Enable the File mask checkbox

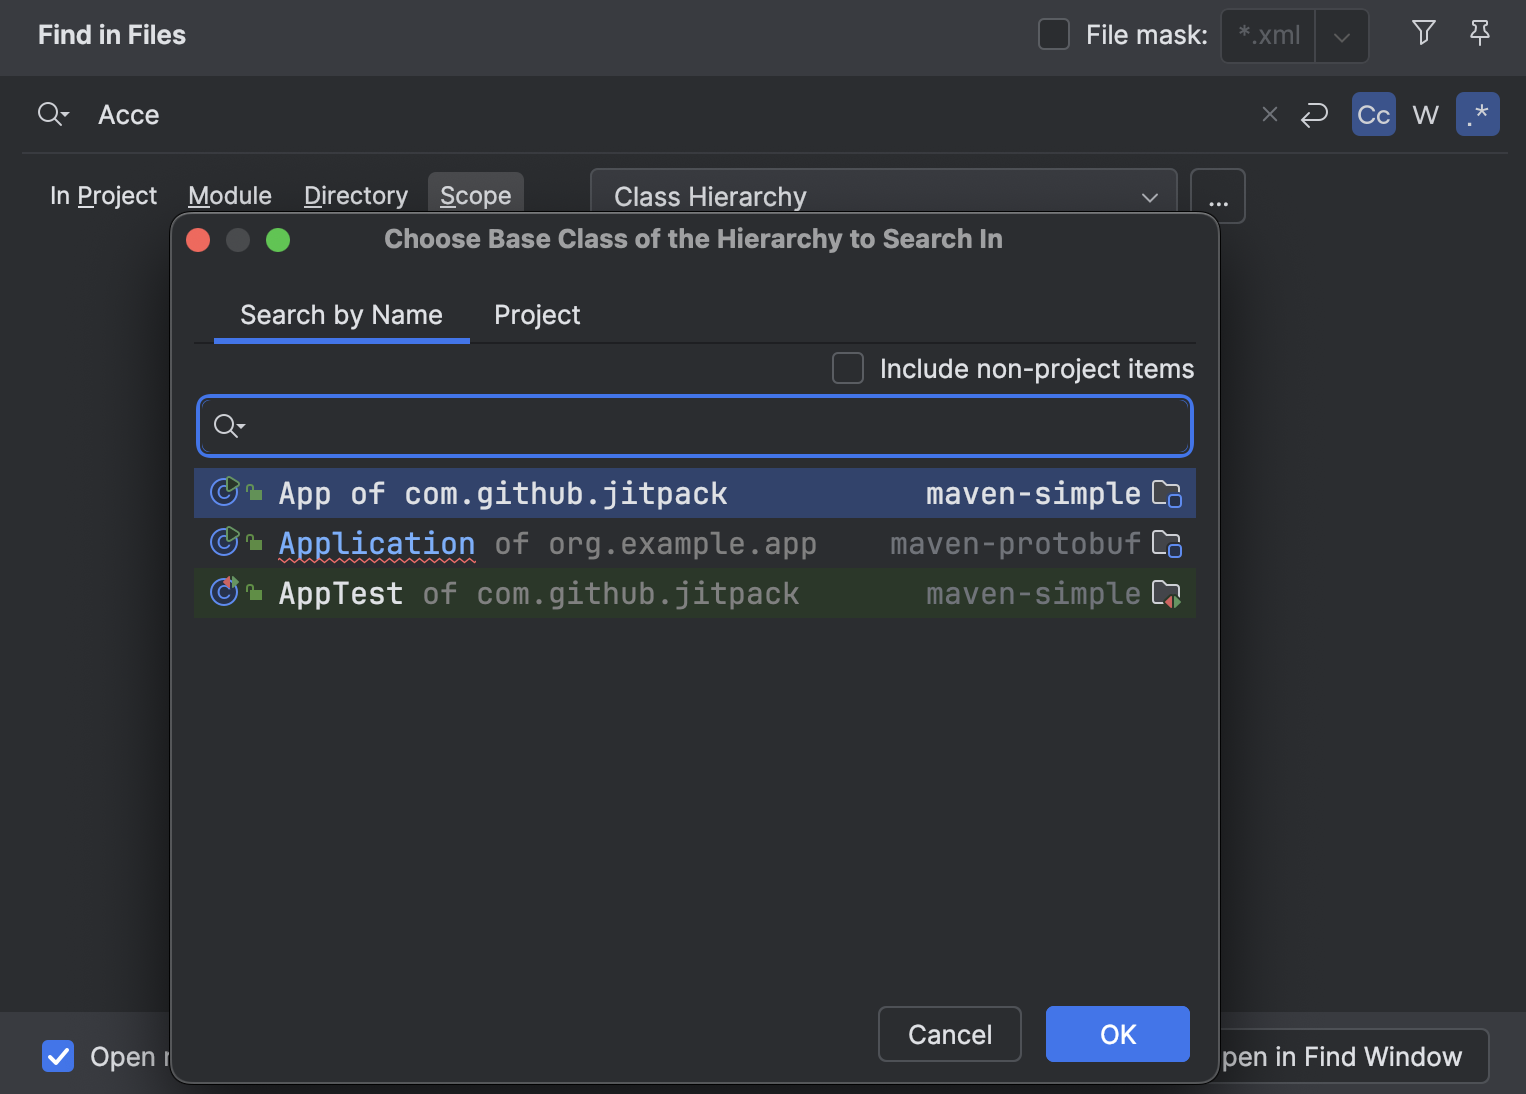[1054, 34]
